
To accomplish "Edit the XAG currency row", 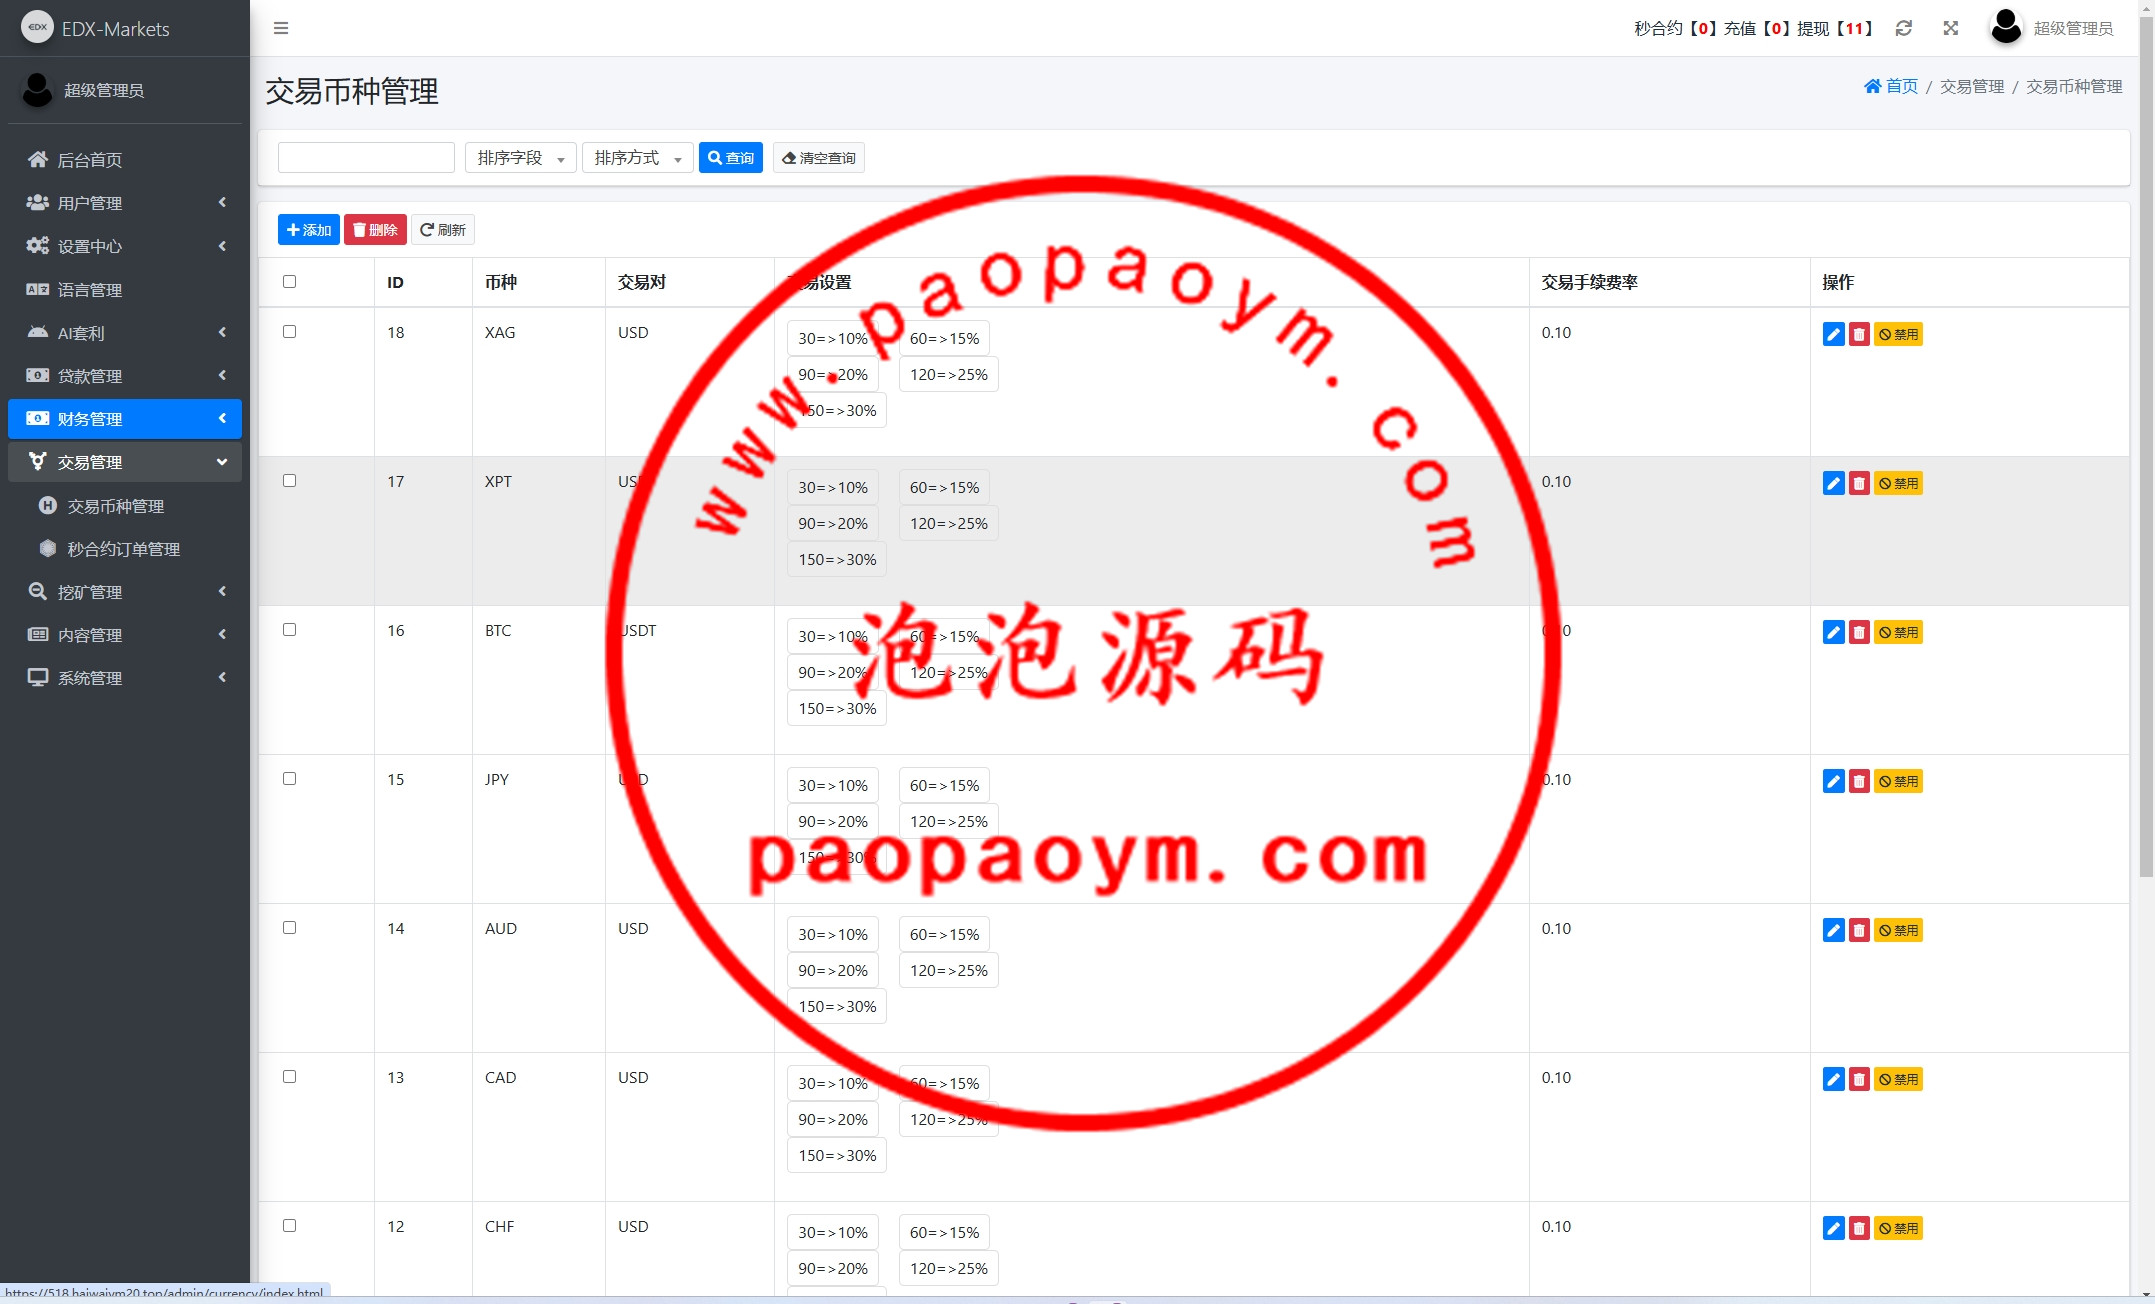I will (1833, 334).
